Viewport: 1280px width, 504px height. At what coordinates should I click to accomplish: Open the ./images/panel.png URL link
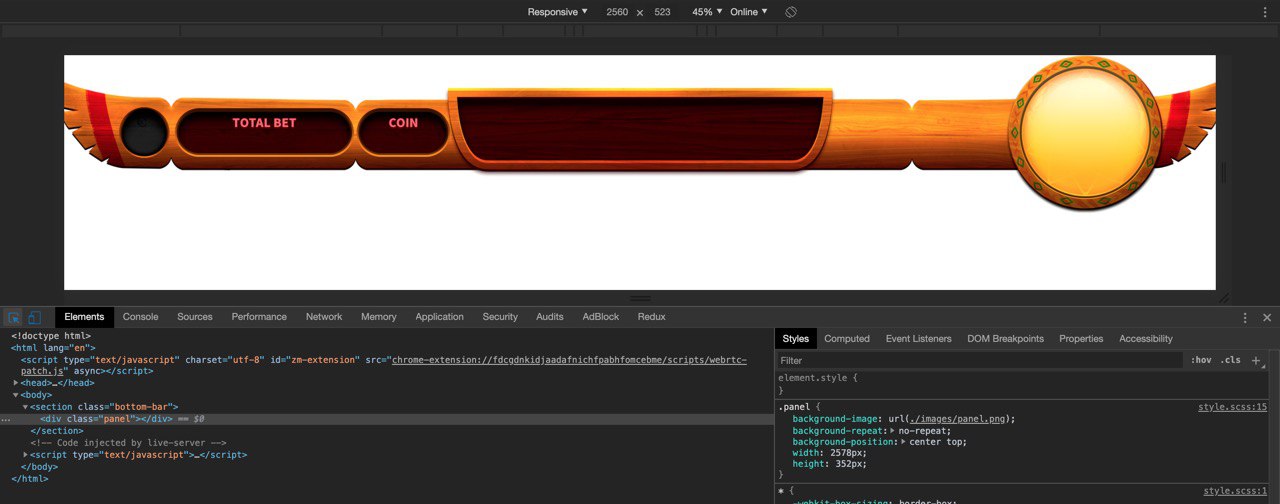pyautogui.click(x=956, y=419)
